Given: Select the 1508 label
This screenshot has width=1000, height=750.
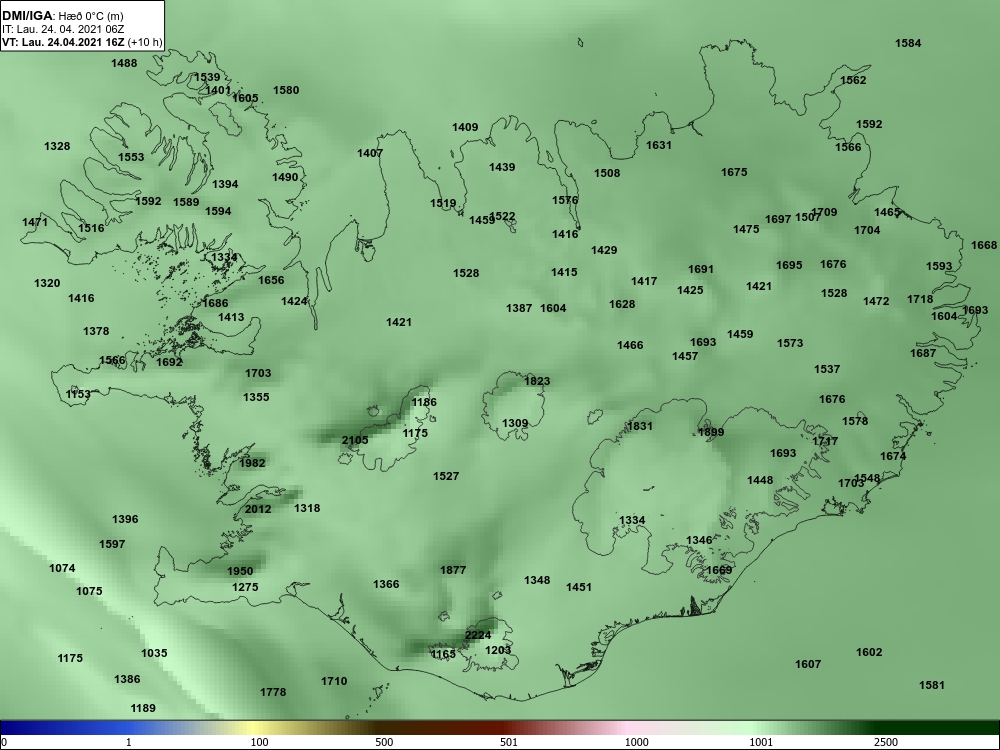Looking at the screenshot, I should coord(607,173).
